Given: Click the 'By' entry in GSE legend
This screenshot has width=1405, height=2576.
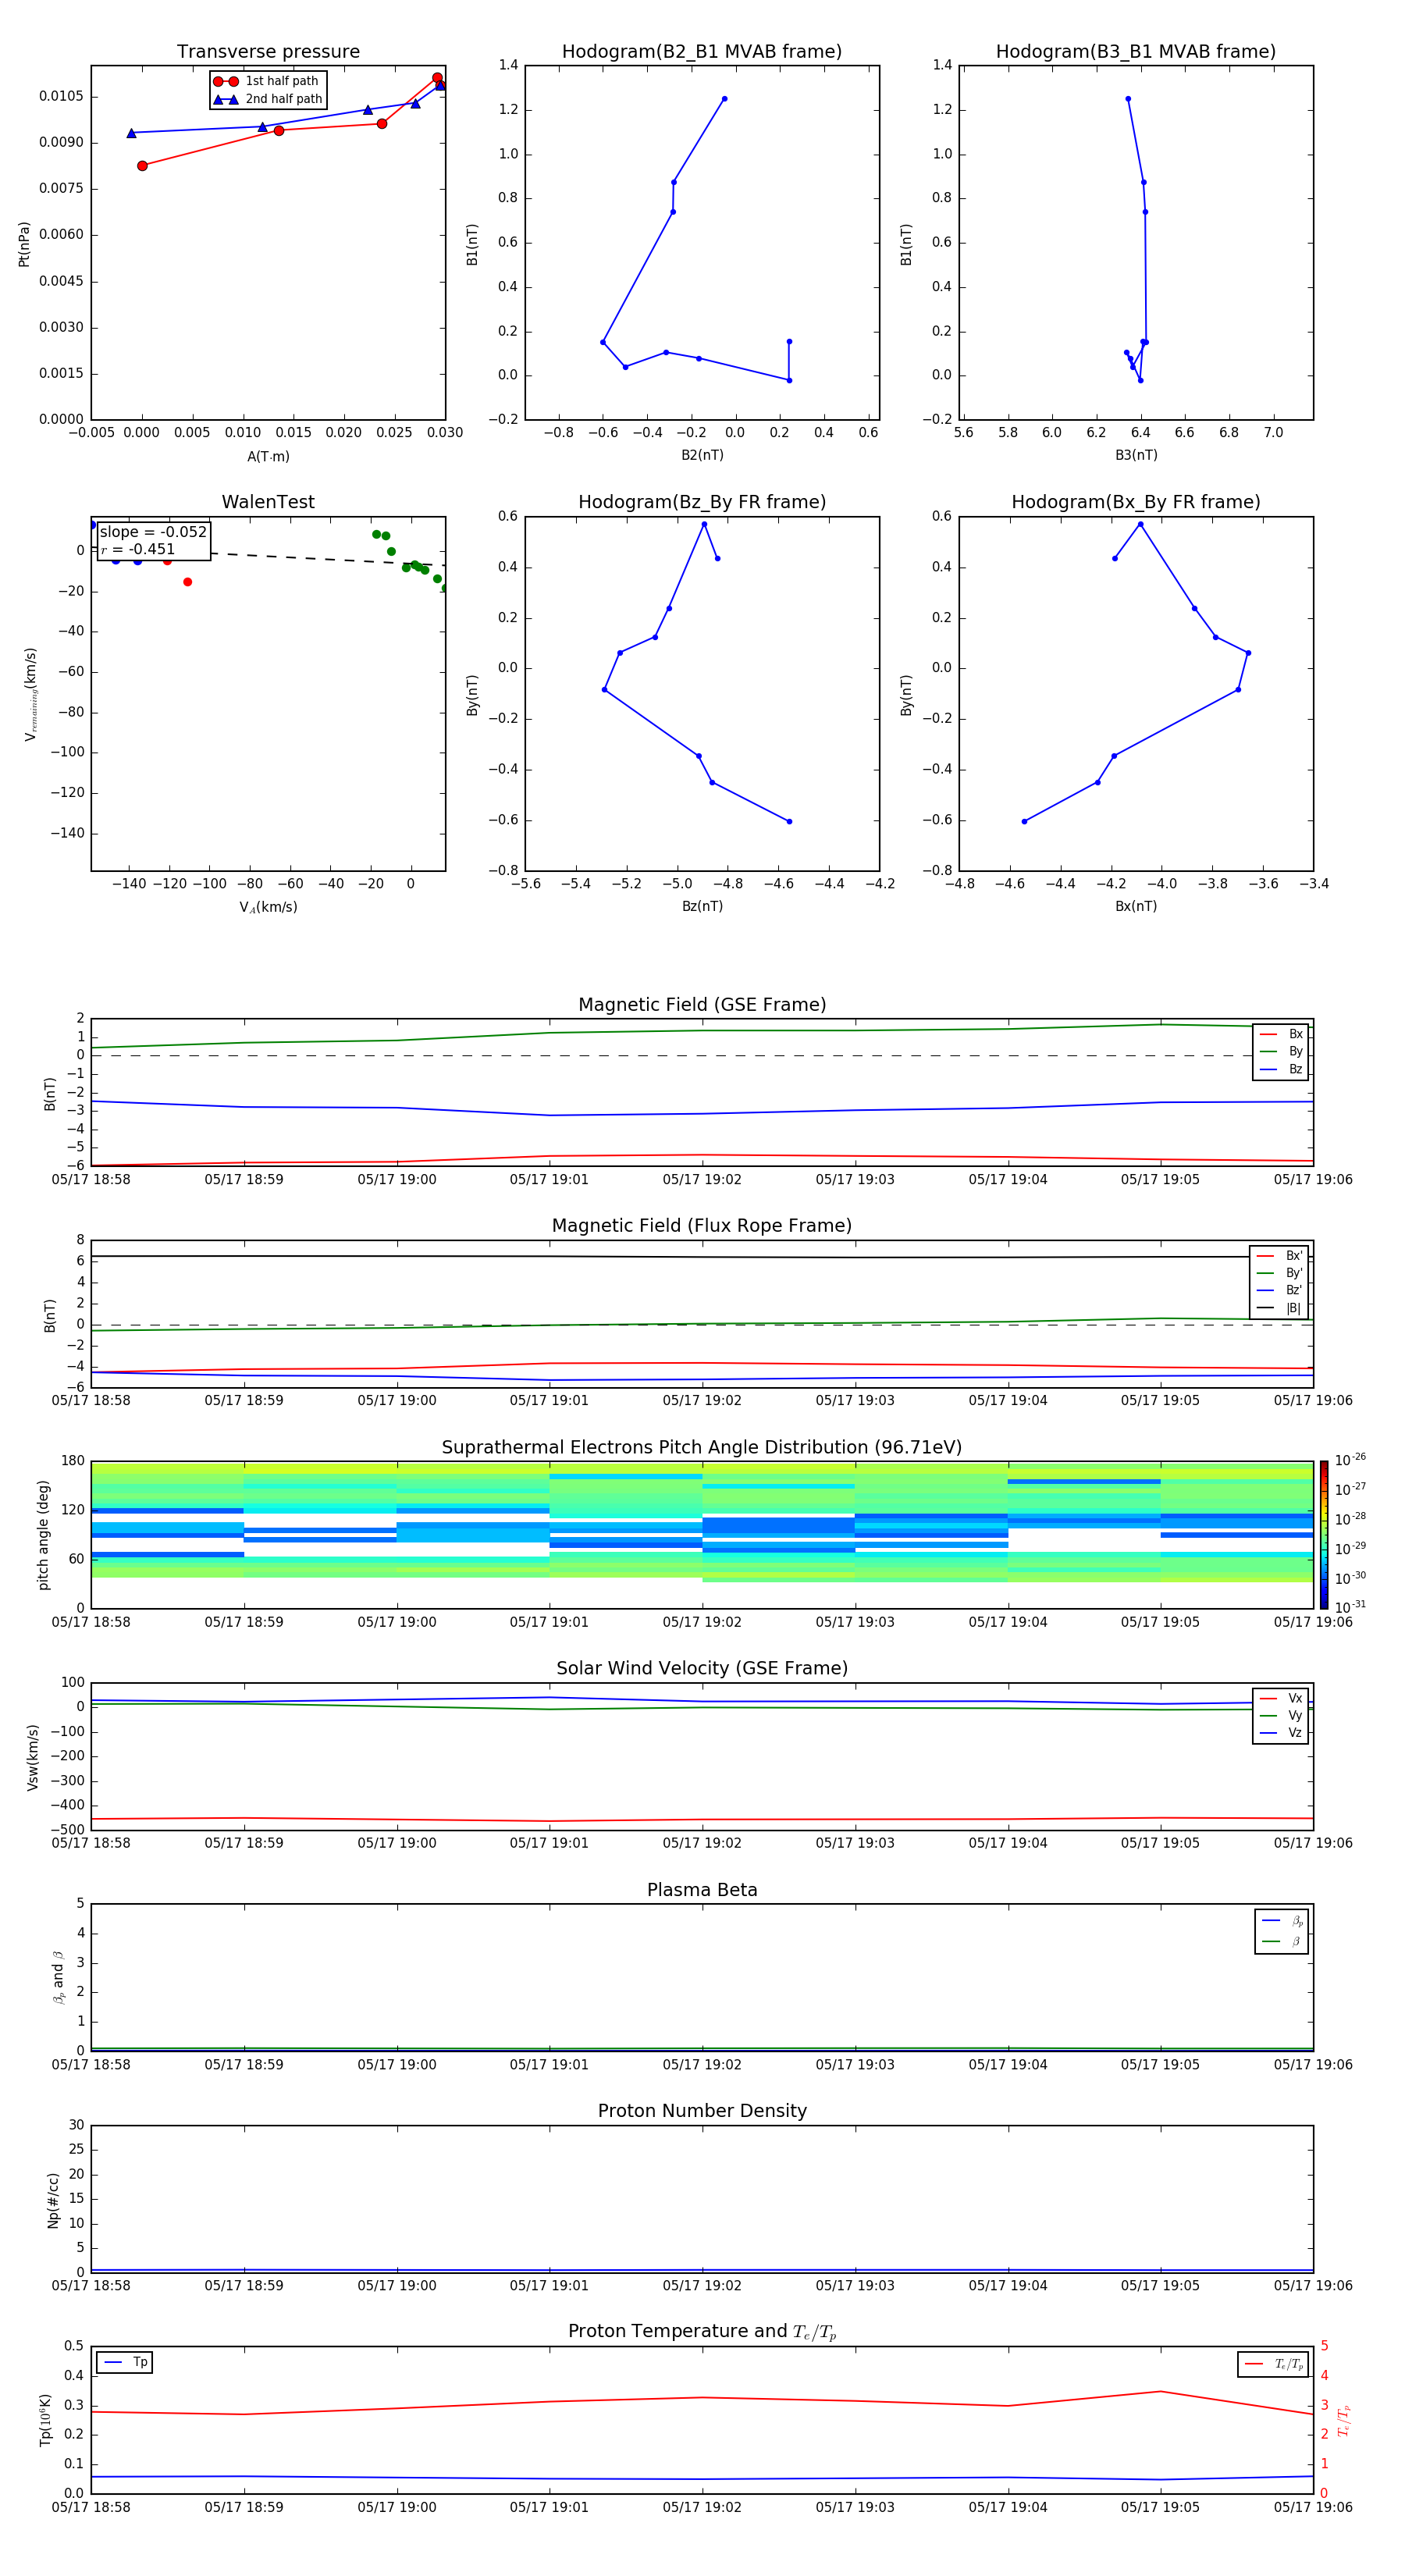Looking at the screenshot, I should [x=1282, y=1052].
